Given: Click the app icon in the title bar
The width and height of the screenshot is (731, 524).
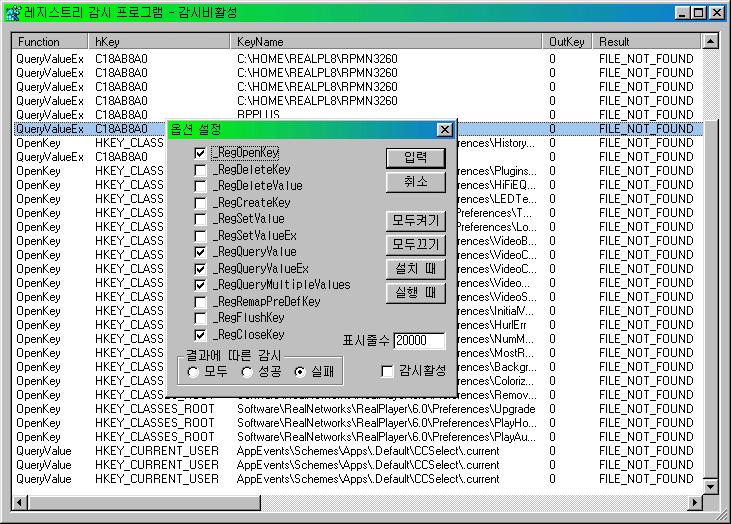Looking at the screenshot, I should tap(13, 13).
